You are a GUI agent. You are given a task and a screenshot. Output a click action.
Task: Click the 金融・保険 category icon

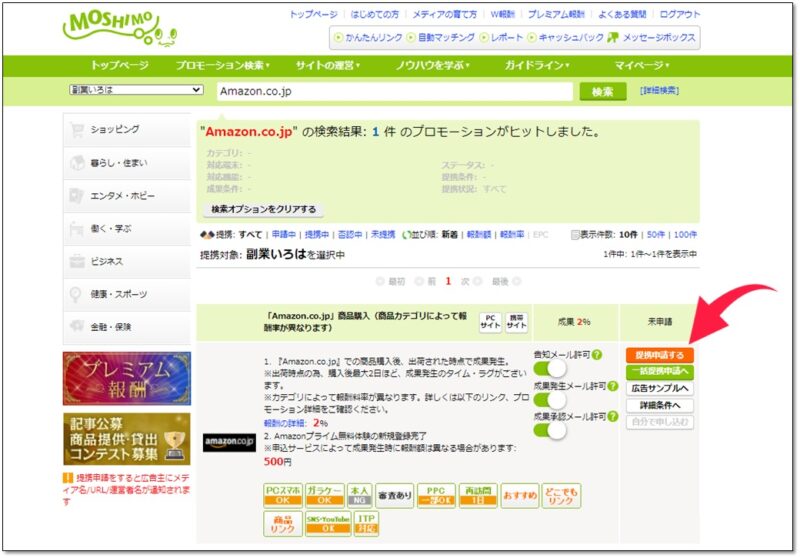(x=77, y=326)
